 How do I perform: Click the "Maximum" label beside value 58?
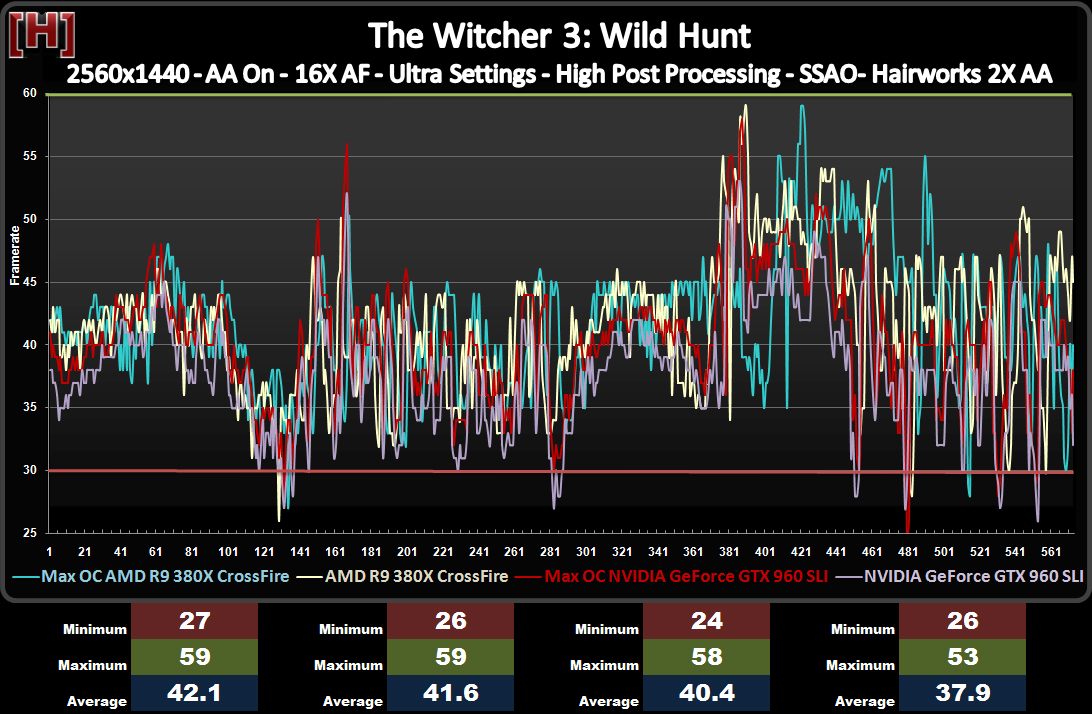604,665
